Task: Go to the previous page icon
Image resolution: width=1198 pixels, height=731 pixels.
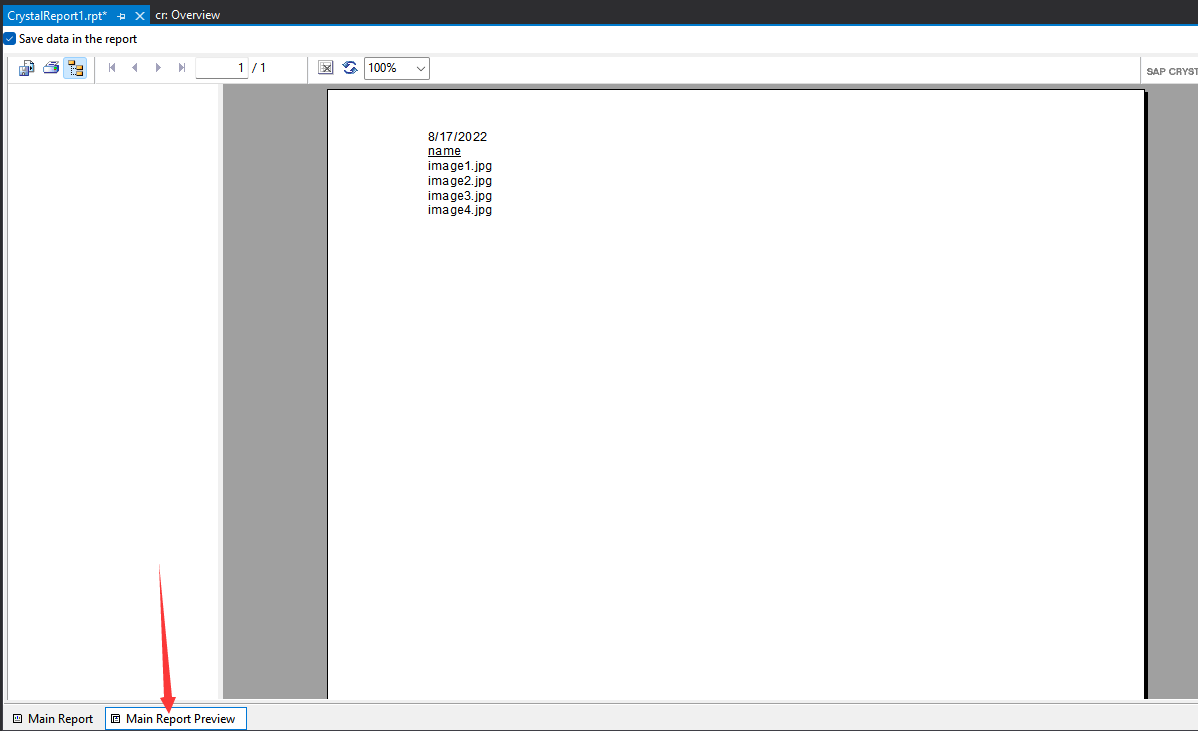Action: click(x=134, y=67)
